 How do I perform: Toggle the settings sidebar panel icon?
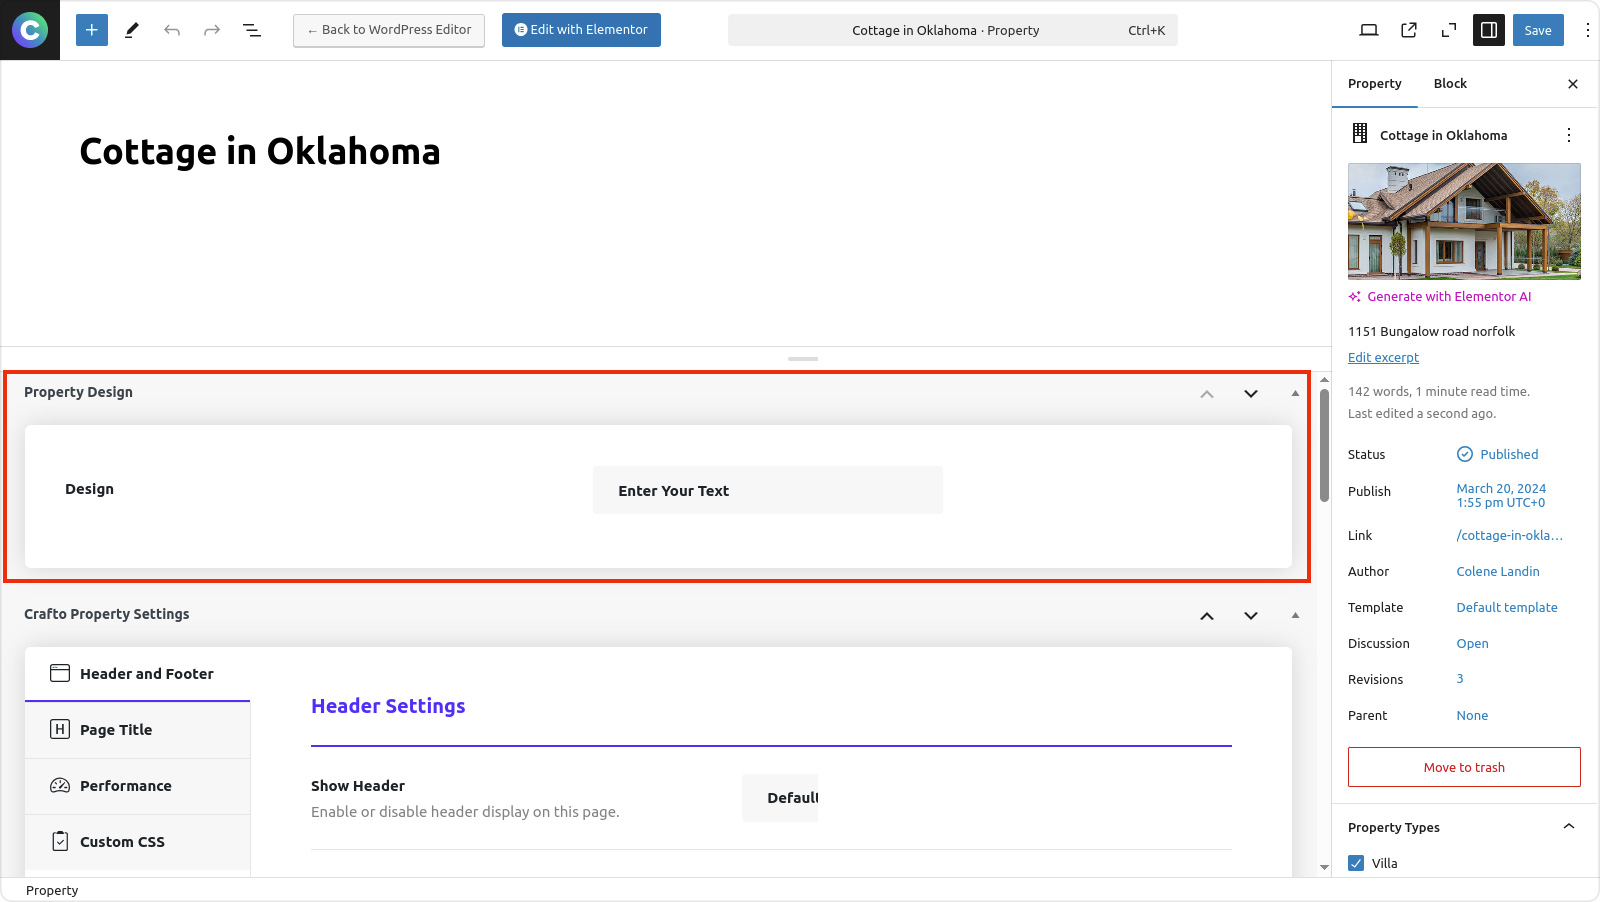(x=1489, y=30)
